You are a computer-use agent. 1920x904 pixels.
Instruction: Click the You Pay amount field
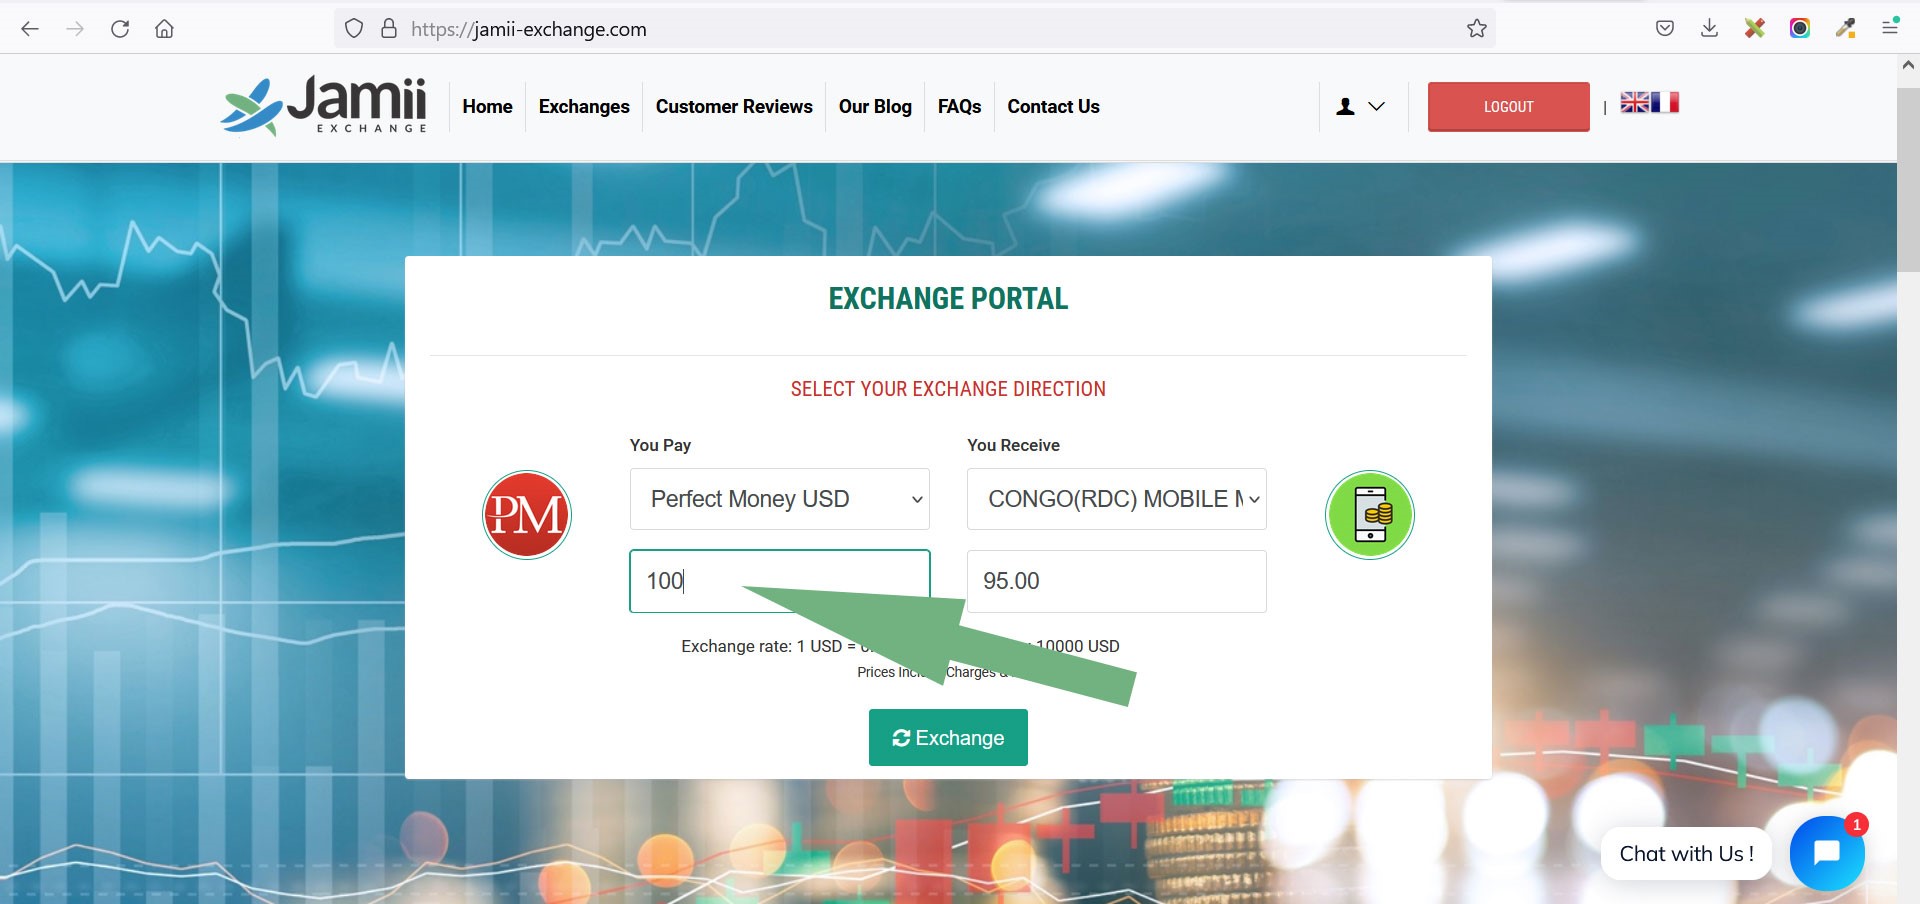click(780, 581)
